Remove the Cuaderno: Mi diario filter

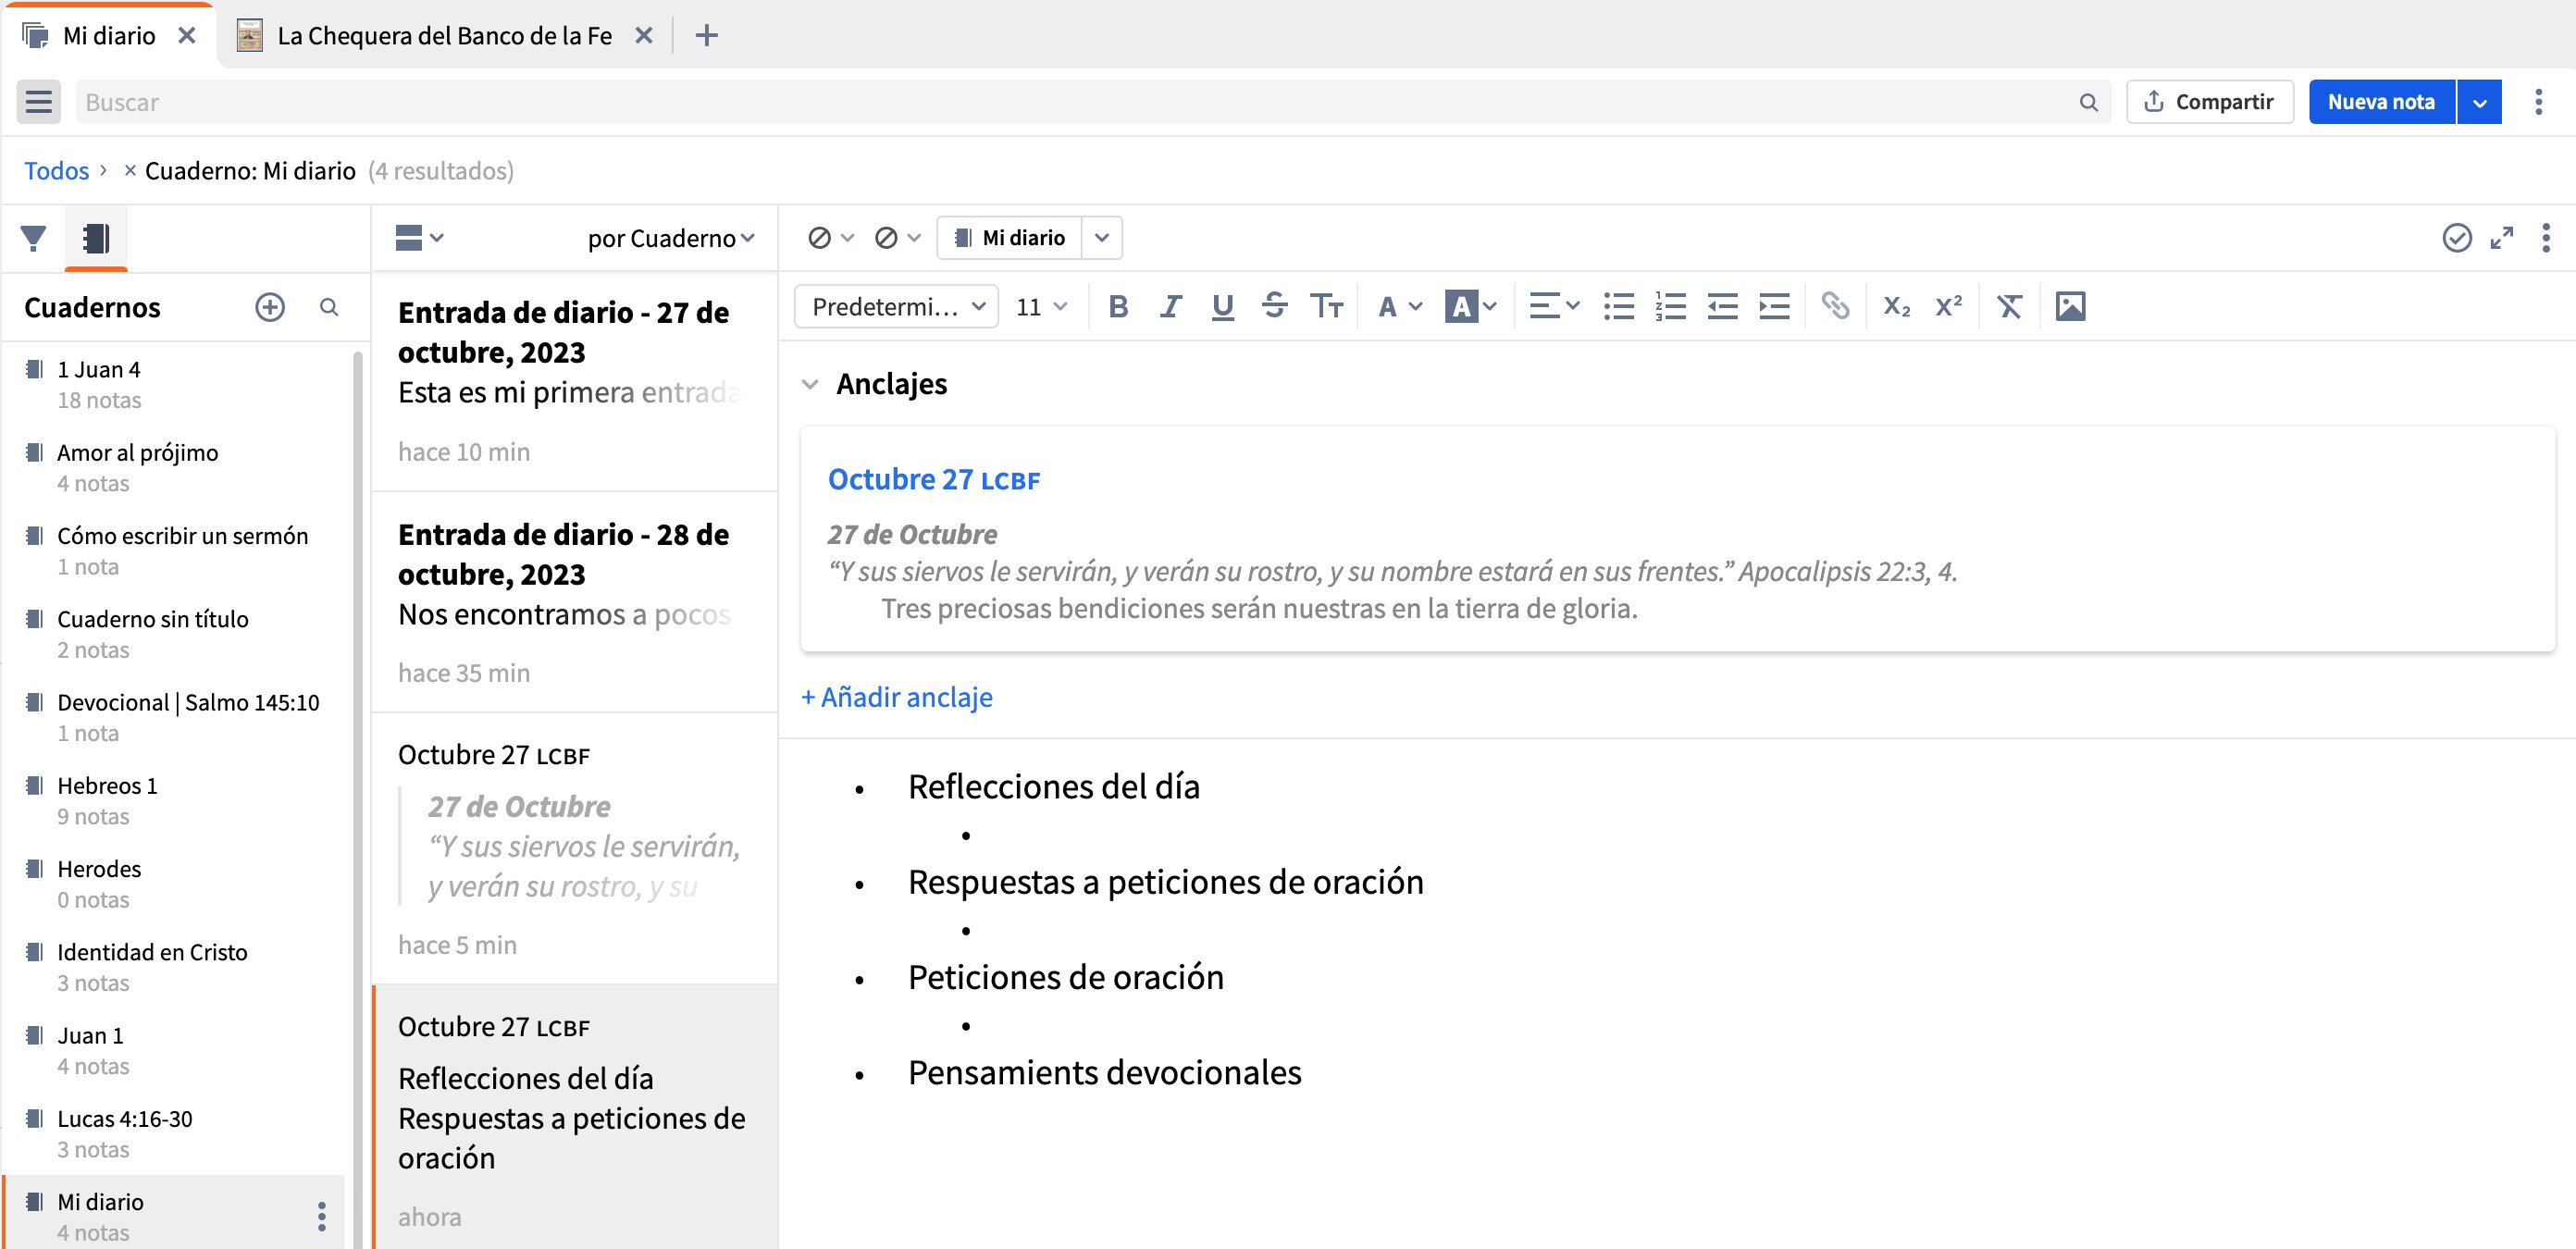(x=130, y=171)
